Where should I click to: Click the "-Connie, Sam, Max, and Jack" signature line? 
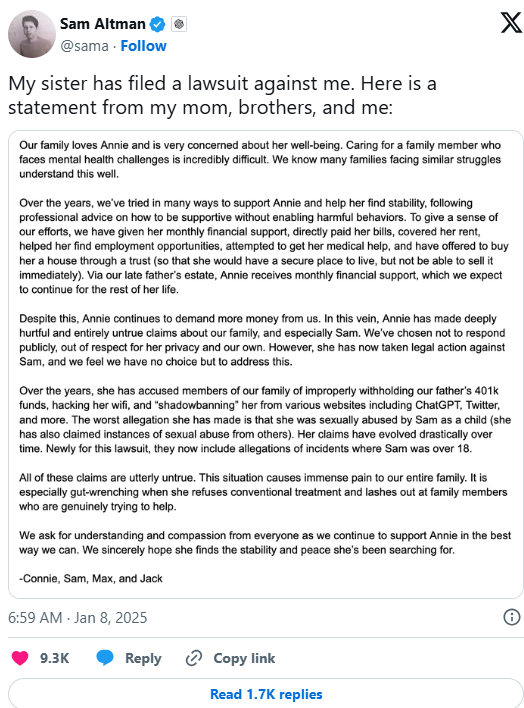coord(91,578)
